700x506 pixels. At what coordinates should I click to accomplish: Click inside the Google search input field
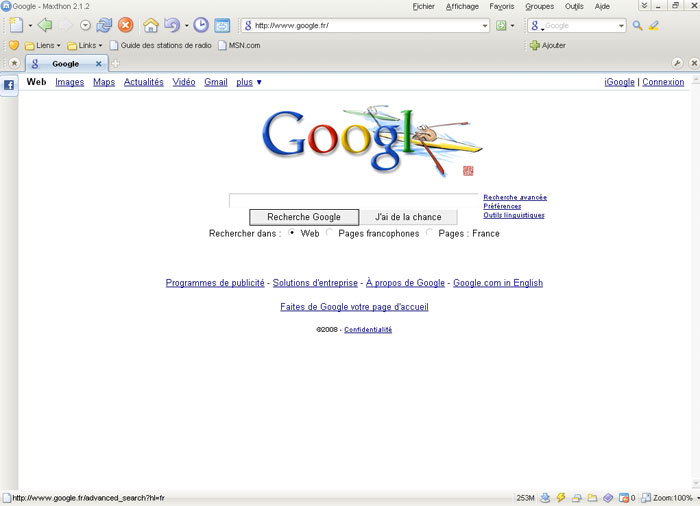[354, 201]
